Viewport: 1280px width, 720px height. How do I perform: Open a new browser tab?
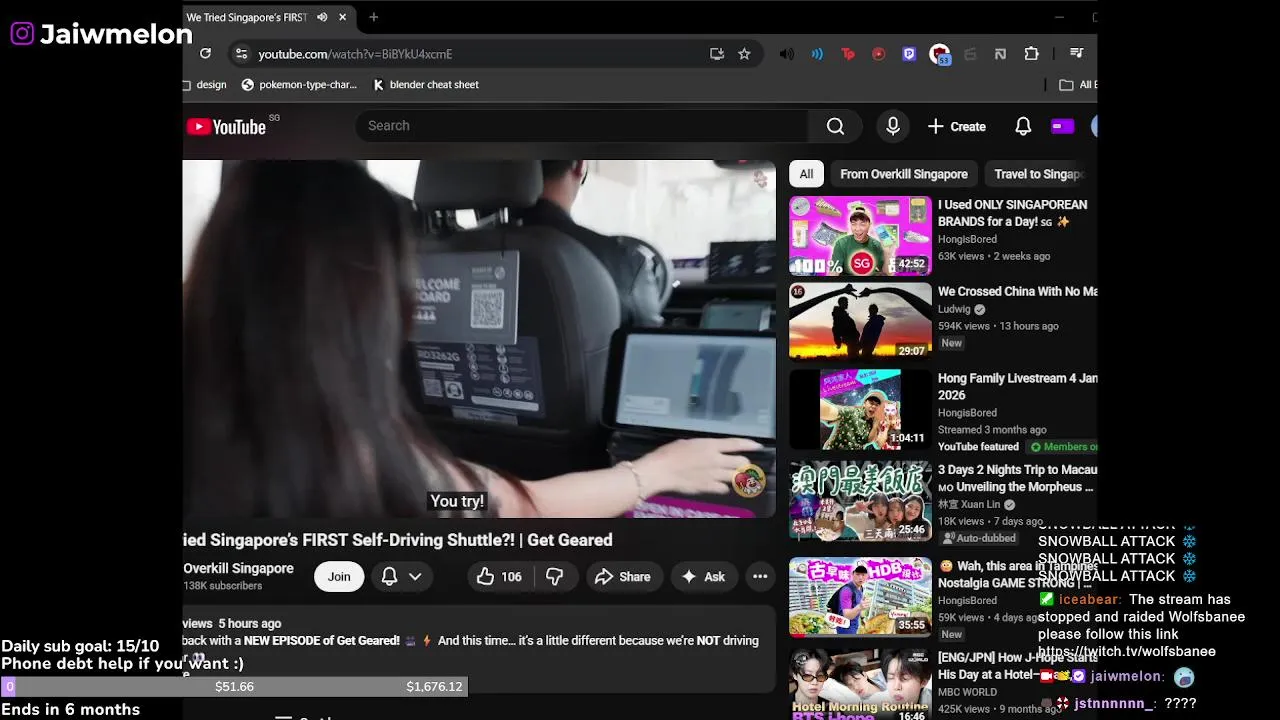(373, 17)
